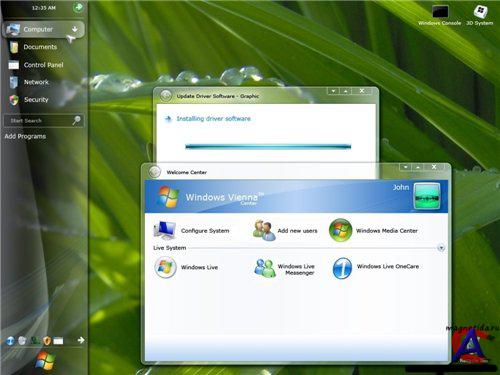500x375 pixels.
Task: Click John's user account picture
Action: pyautogui.click(x=427, y=196)
